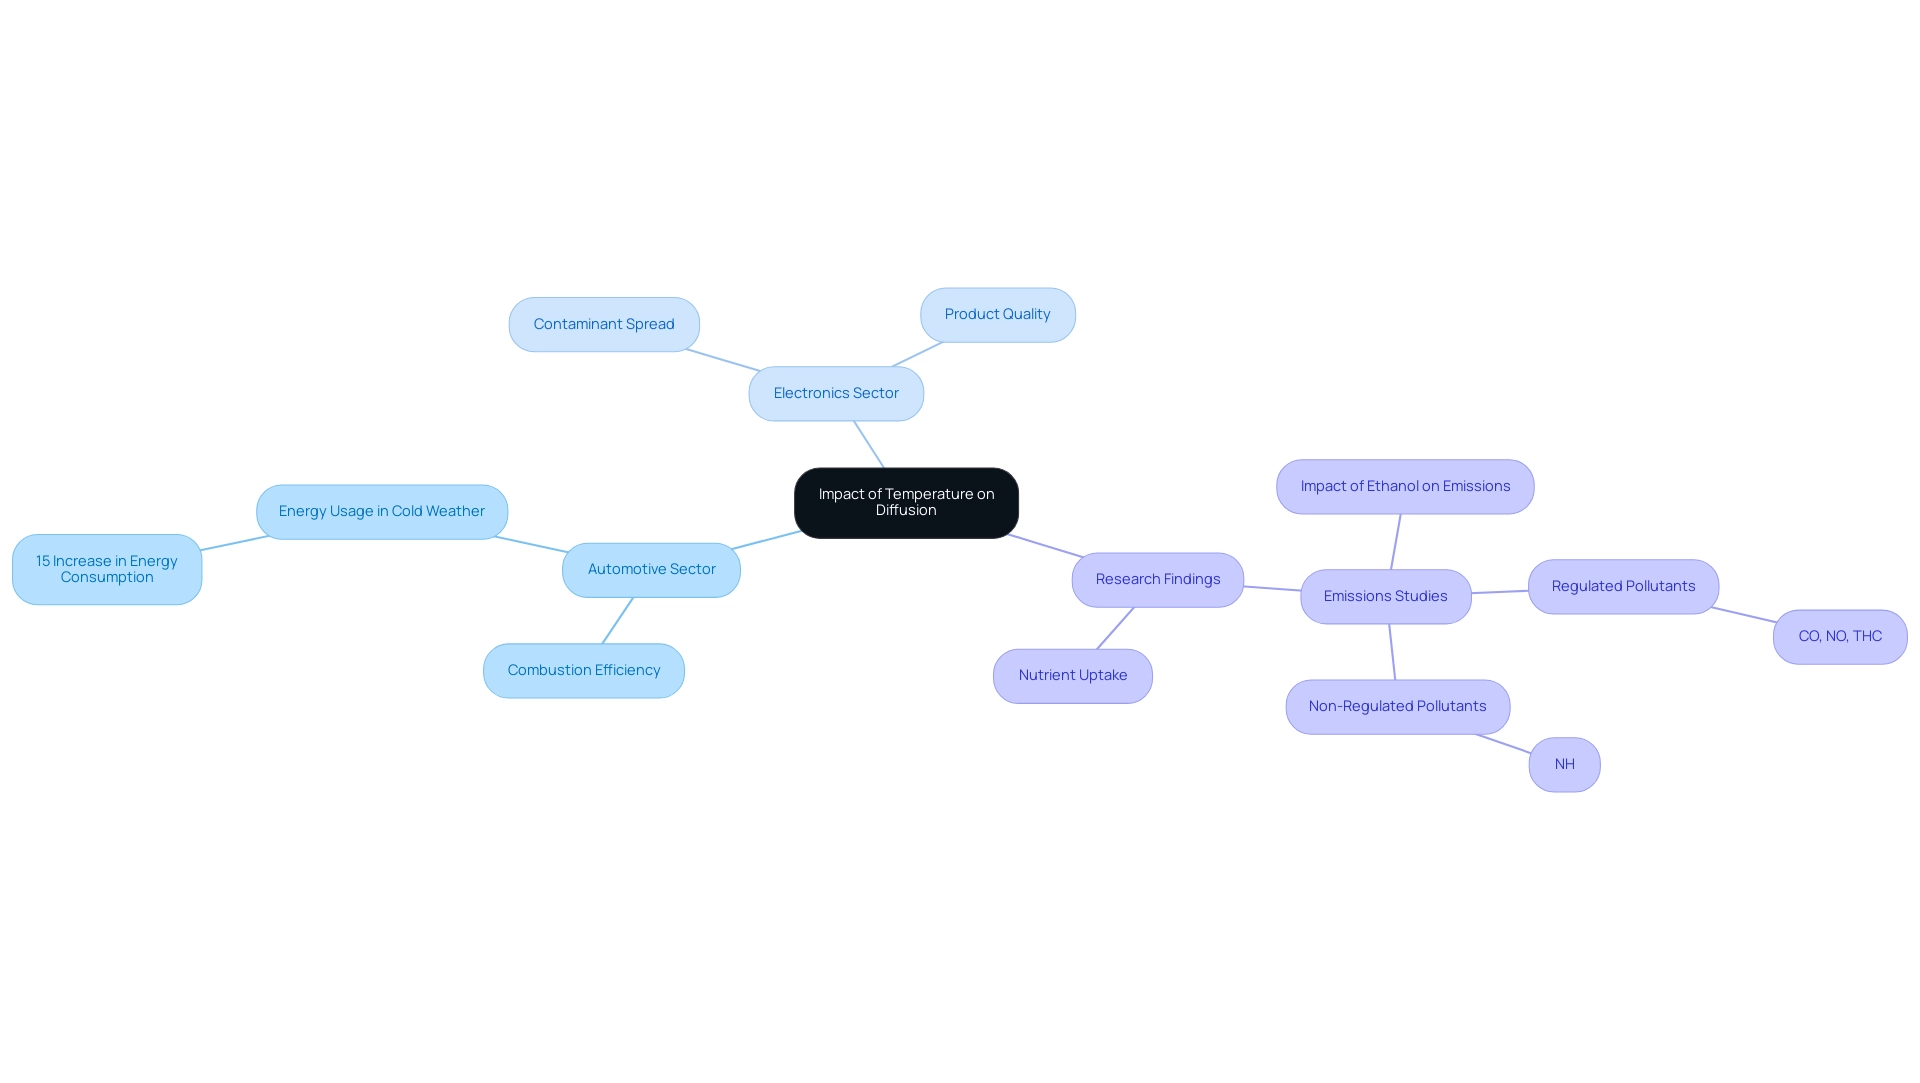Screen dimensions: 1920x1083
Task: Toggle visibility of 'Combustion Efficiency' node
Action: point(583,670)
